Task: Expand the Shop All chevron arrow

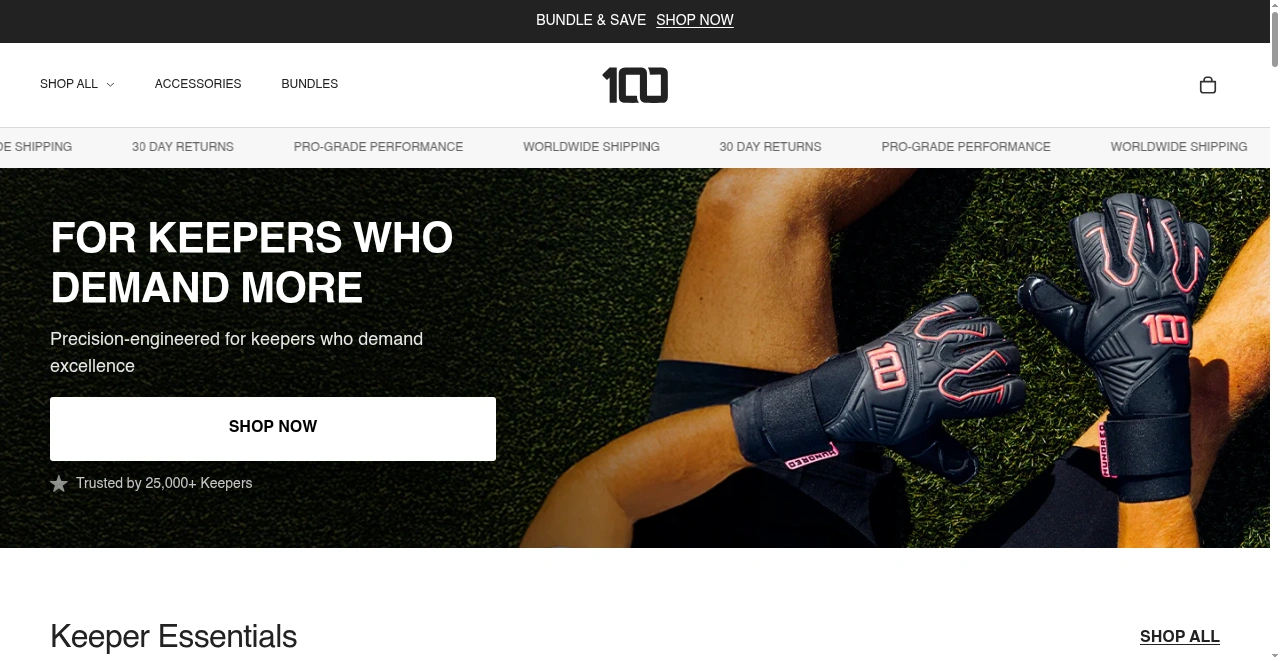Action: [x=110, y=85]
